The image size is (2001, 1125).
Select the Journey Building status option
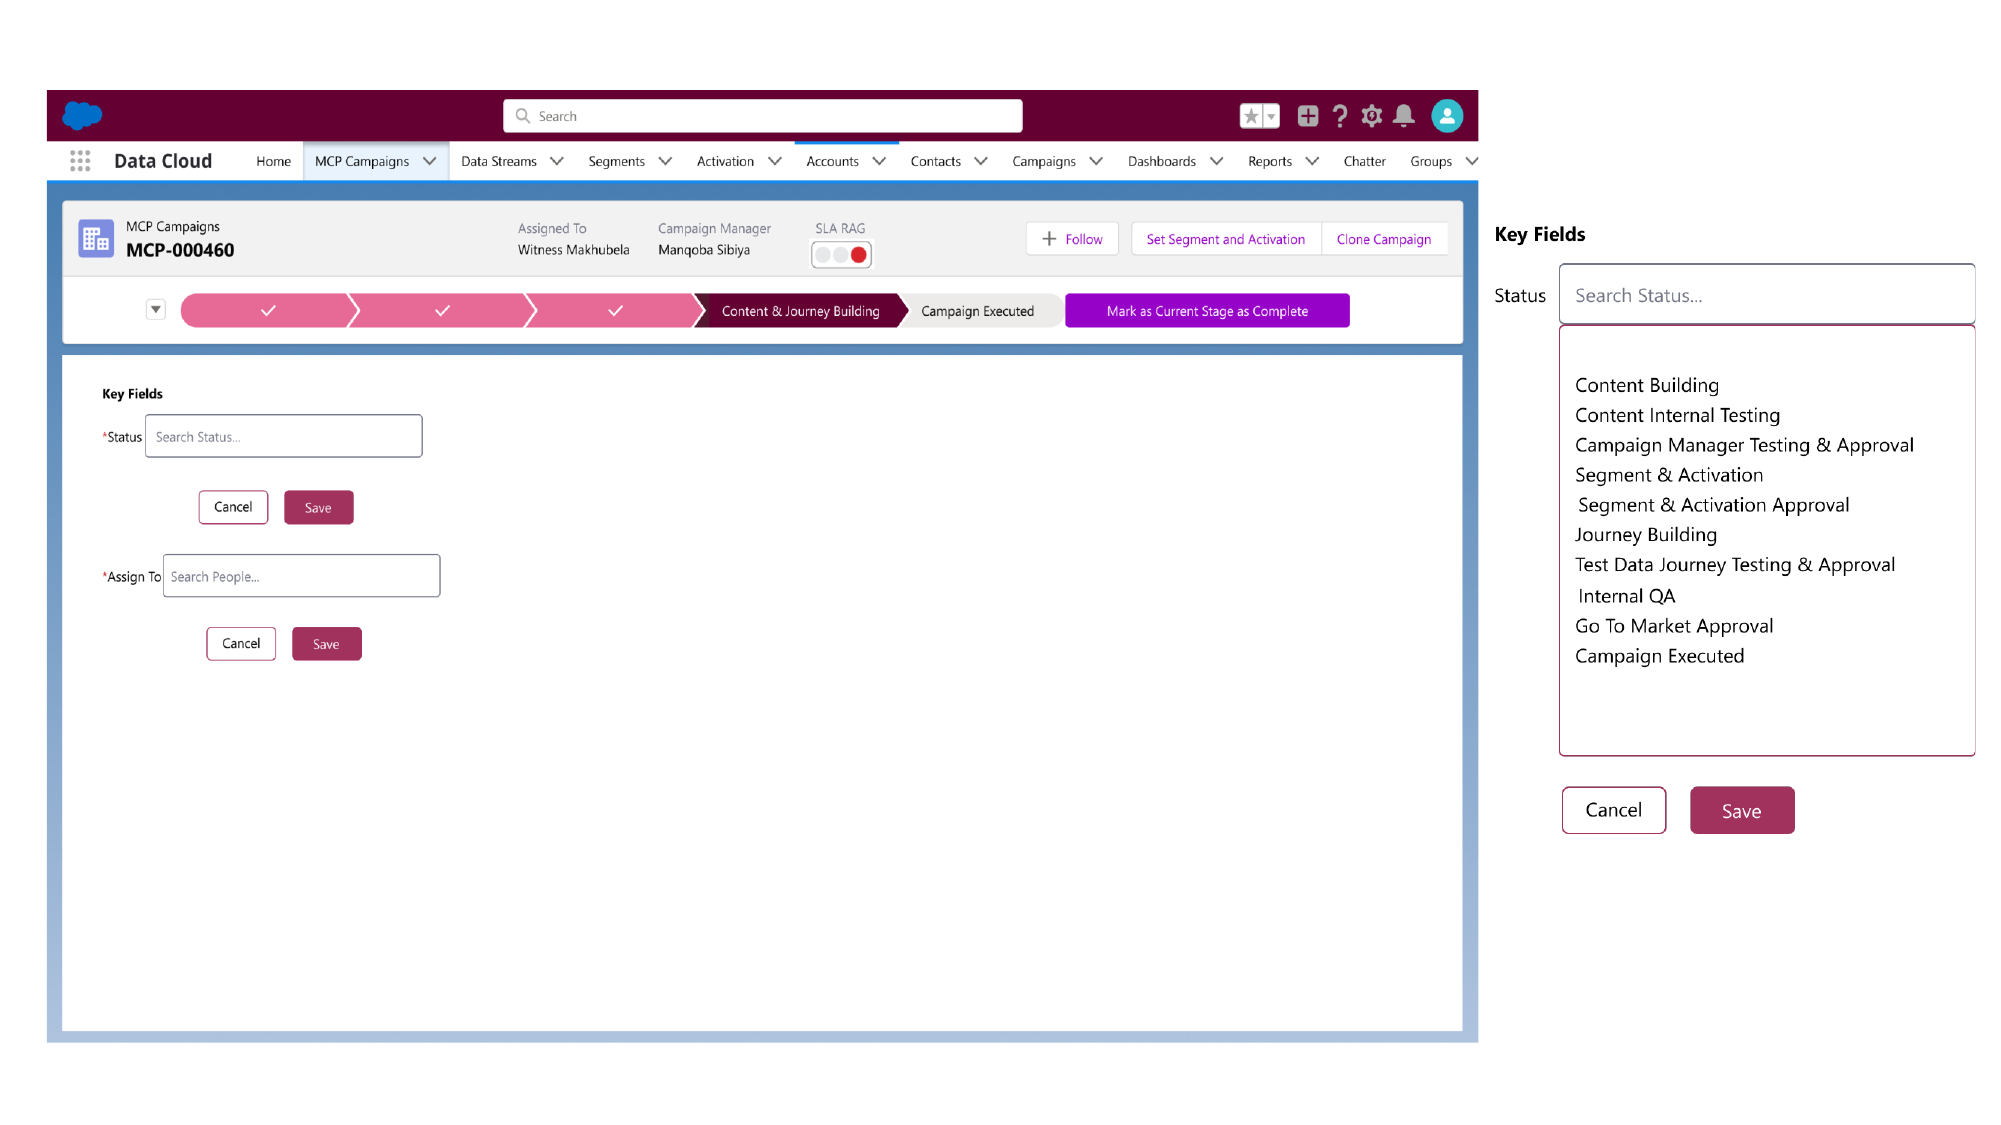coord(1646,535)
